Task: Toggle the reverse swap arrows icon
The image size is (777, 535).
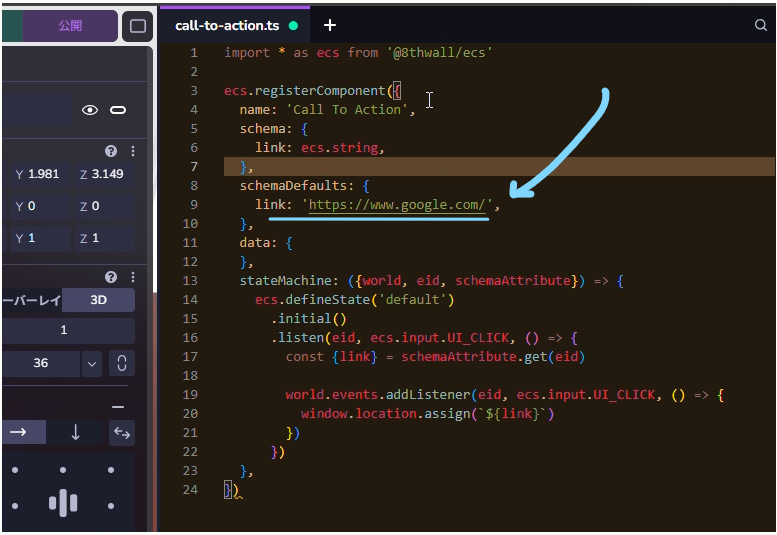Action: (122, 433)
